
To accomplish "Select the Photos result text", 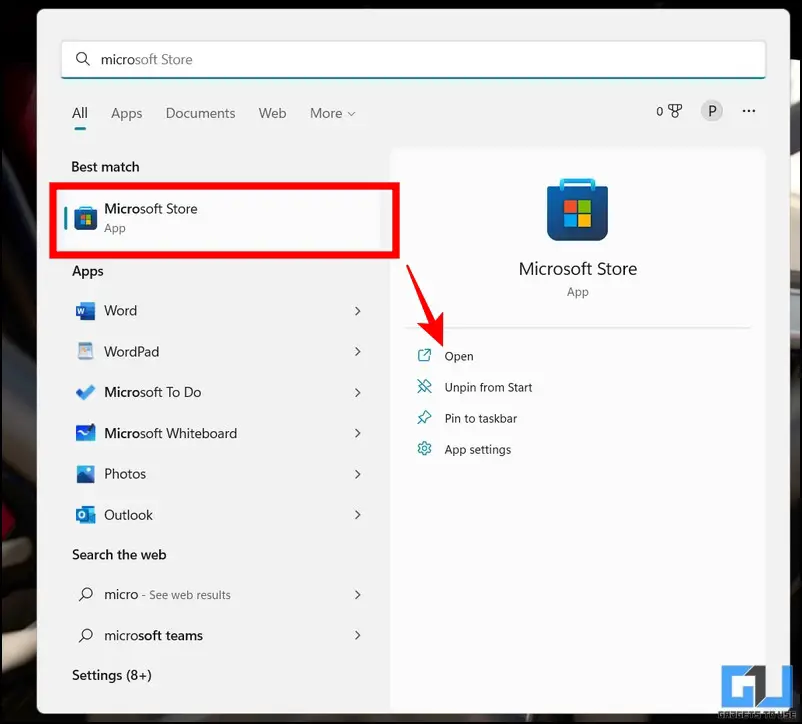I will click(125, 474).
